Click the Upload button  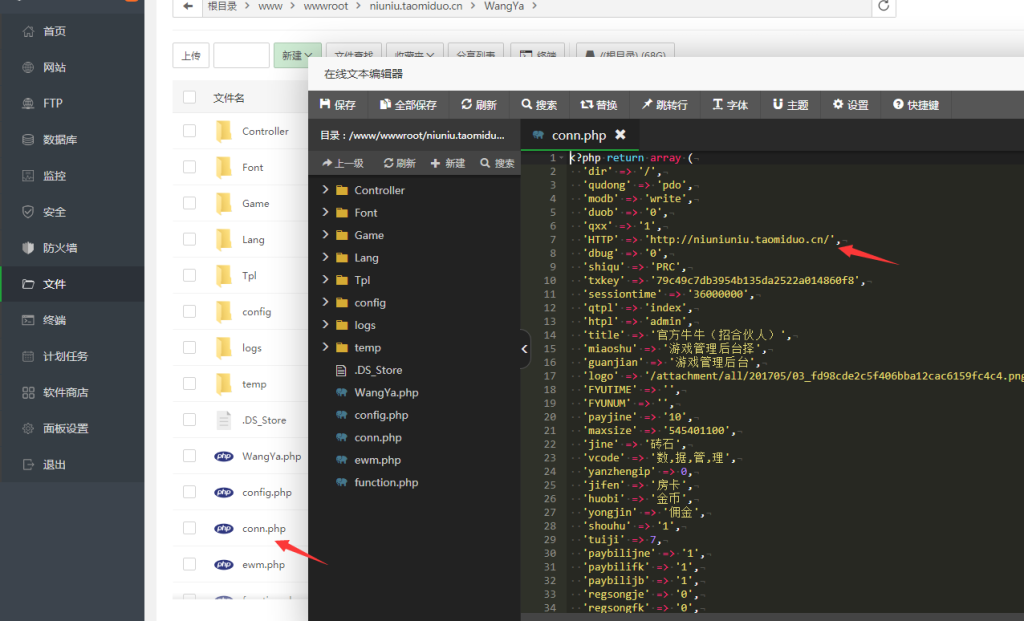click(191, 55)
